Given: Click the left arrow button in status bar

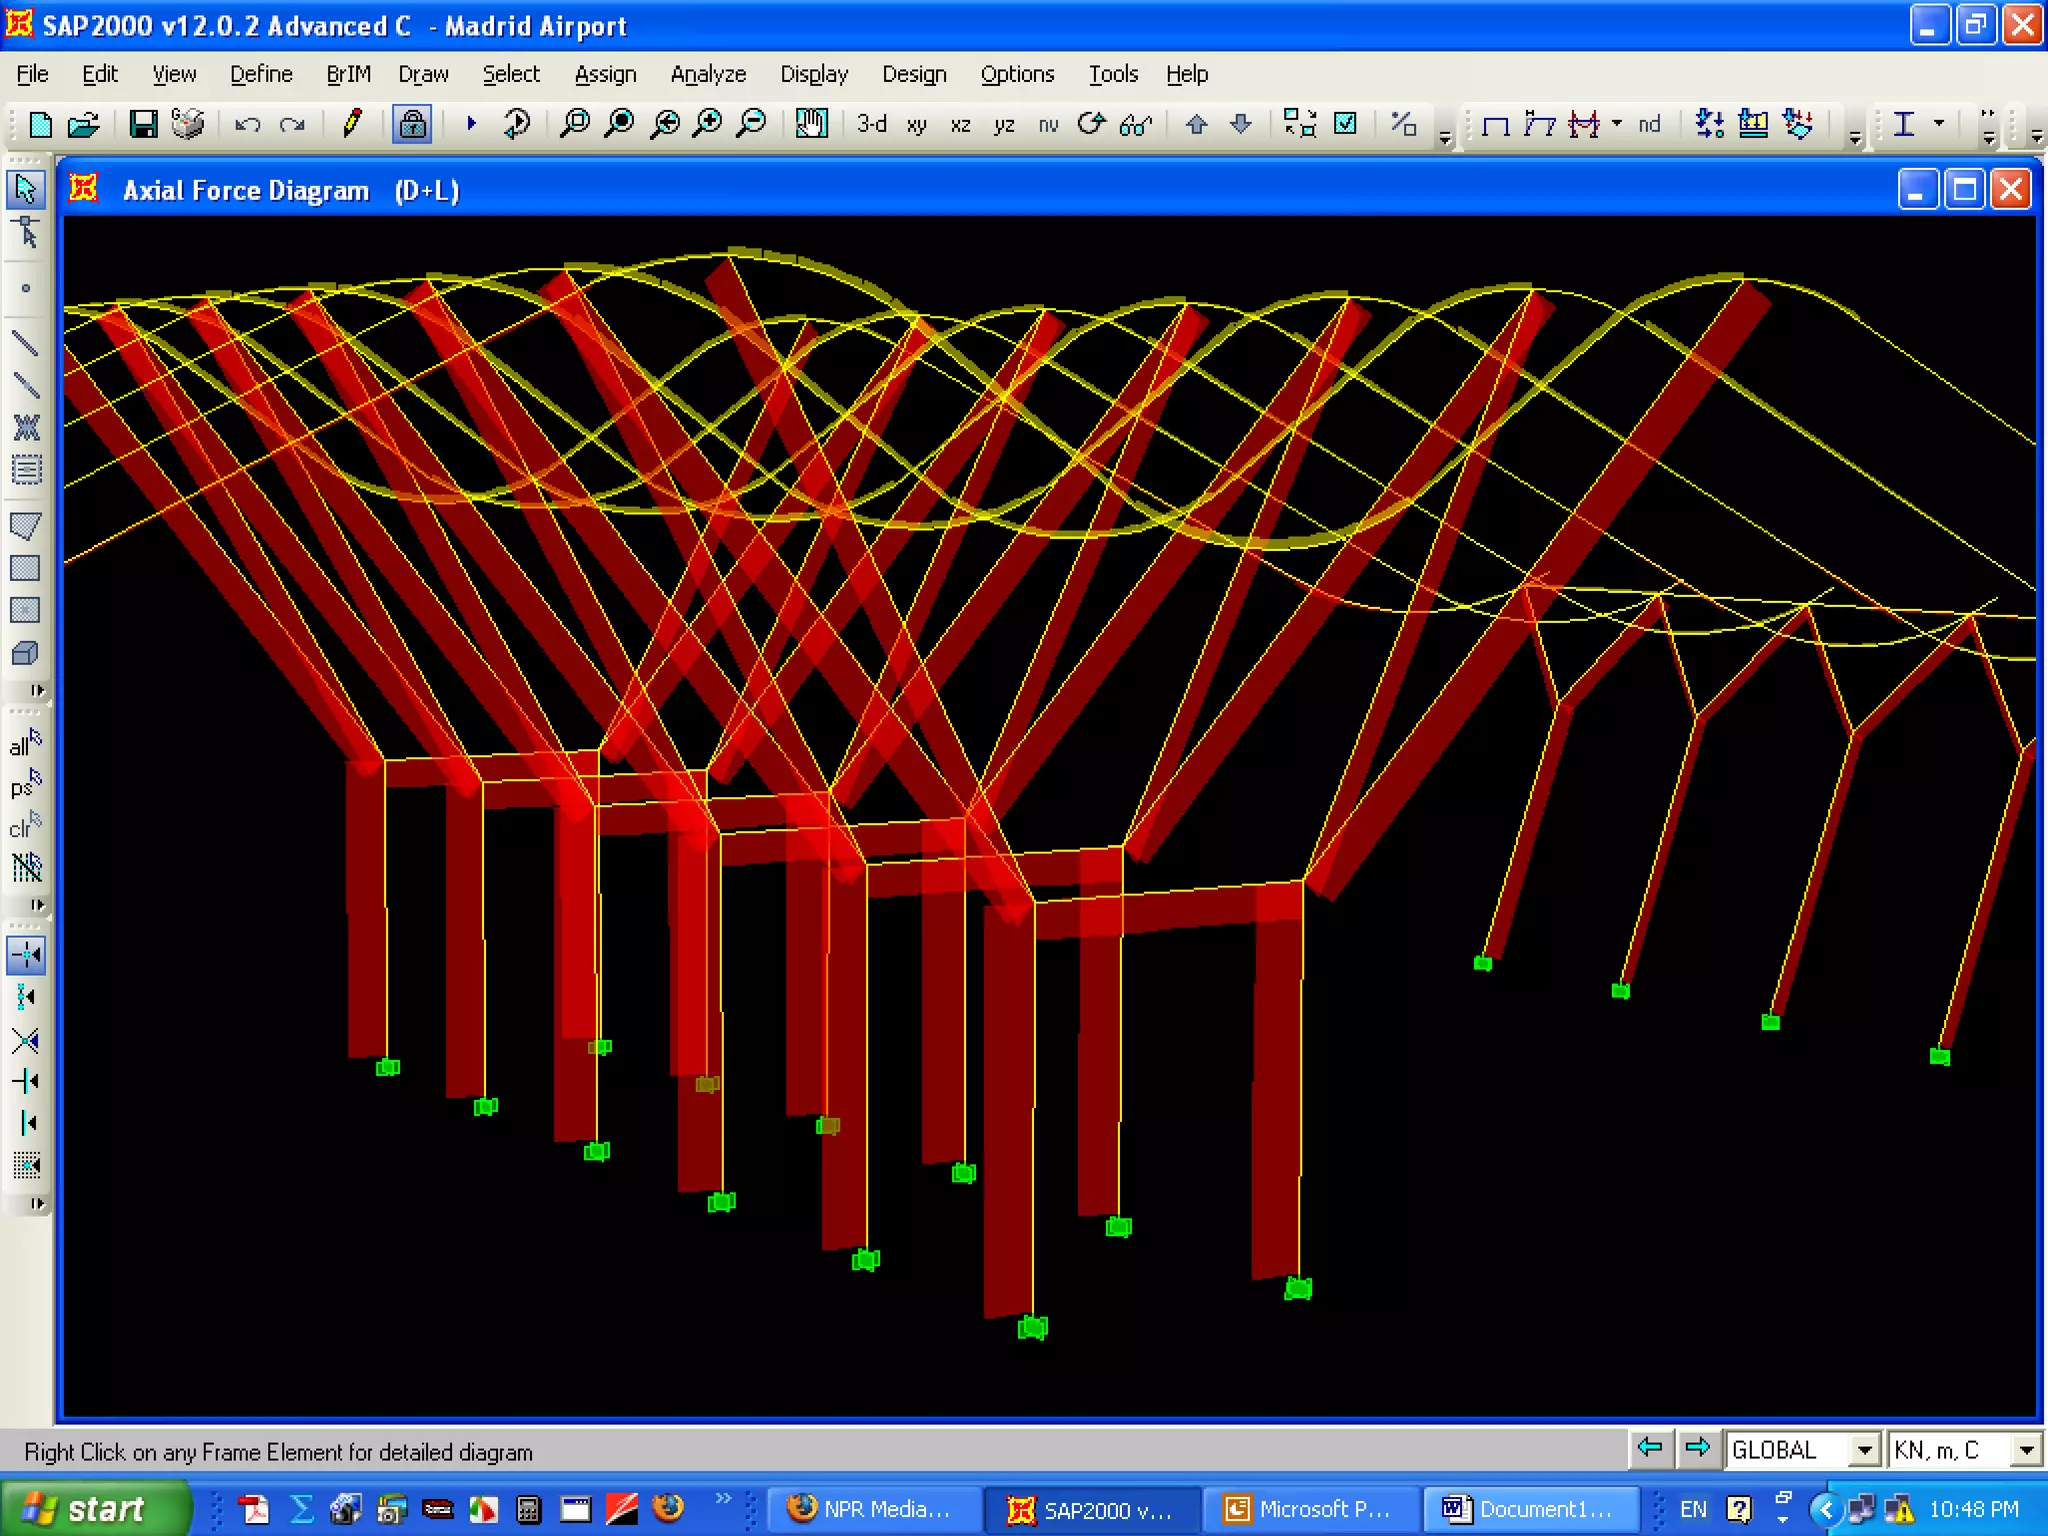Looking at the screenshot, I should (1650, 1448).
